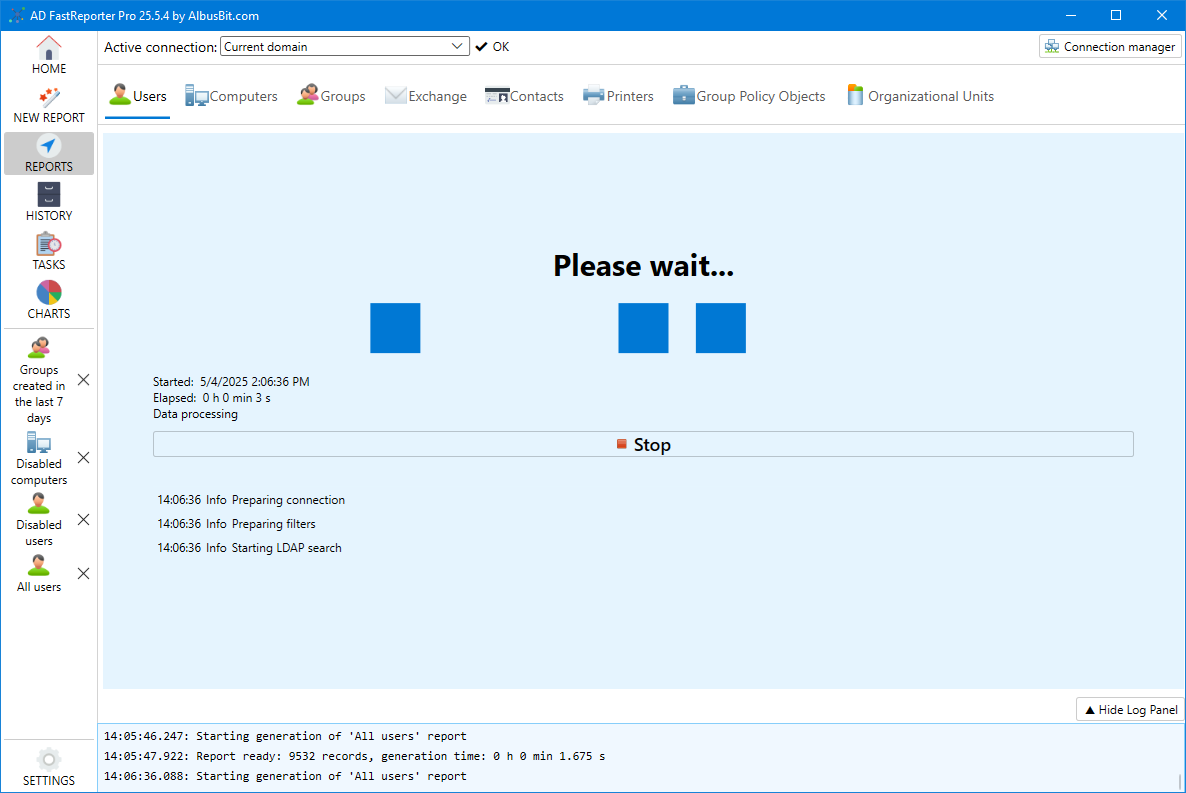Hide the Log Panel

[1130, 710]
